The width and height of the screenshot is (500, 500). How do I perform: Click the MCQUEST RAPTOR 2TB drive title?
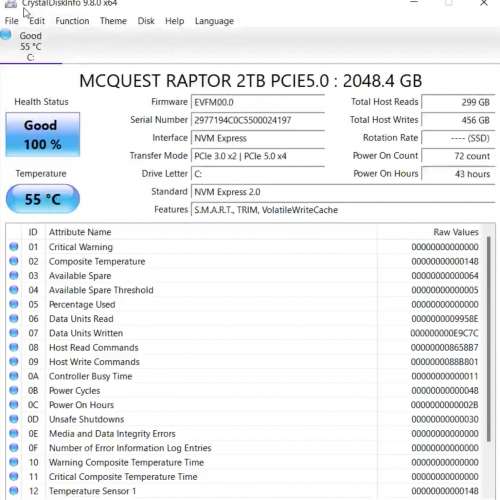(251, 81)
